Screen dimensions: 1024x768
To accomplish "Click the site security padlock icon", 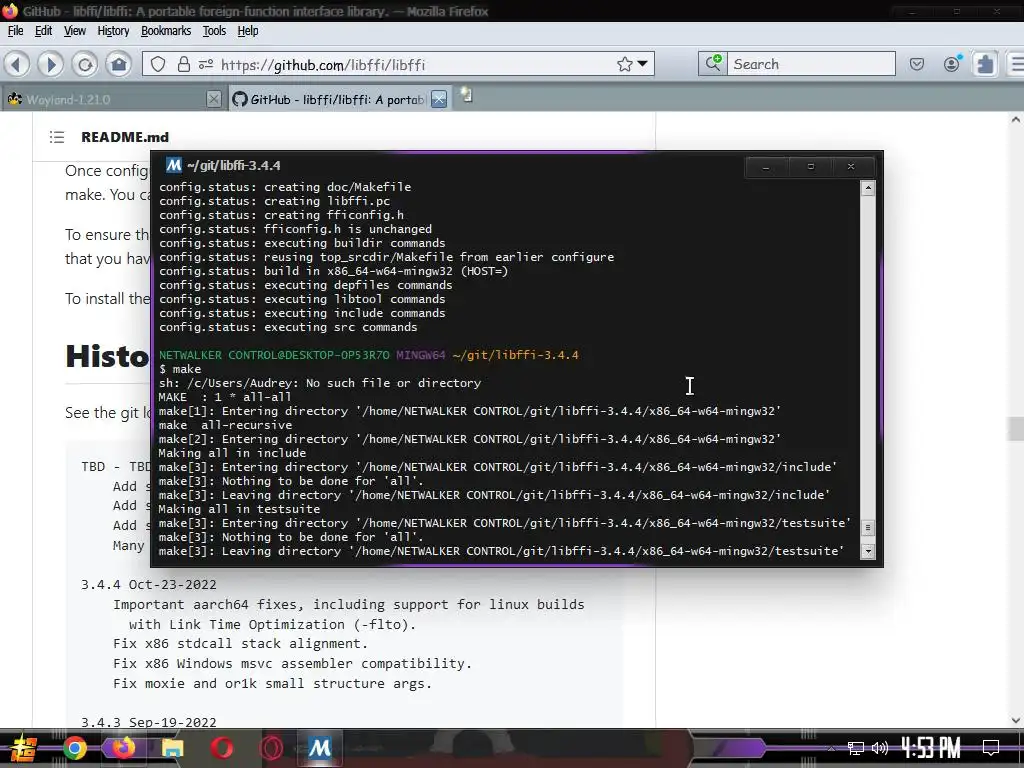I will pyautogui.click(x=184, y=64).
